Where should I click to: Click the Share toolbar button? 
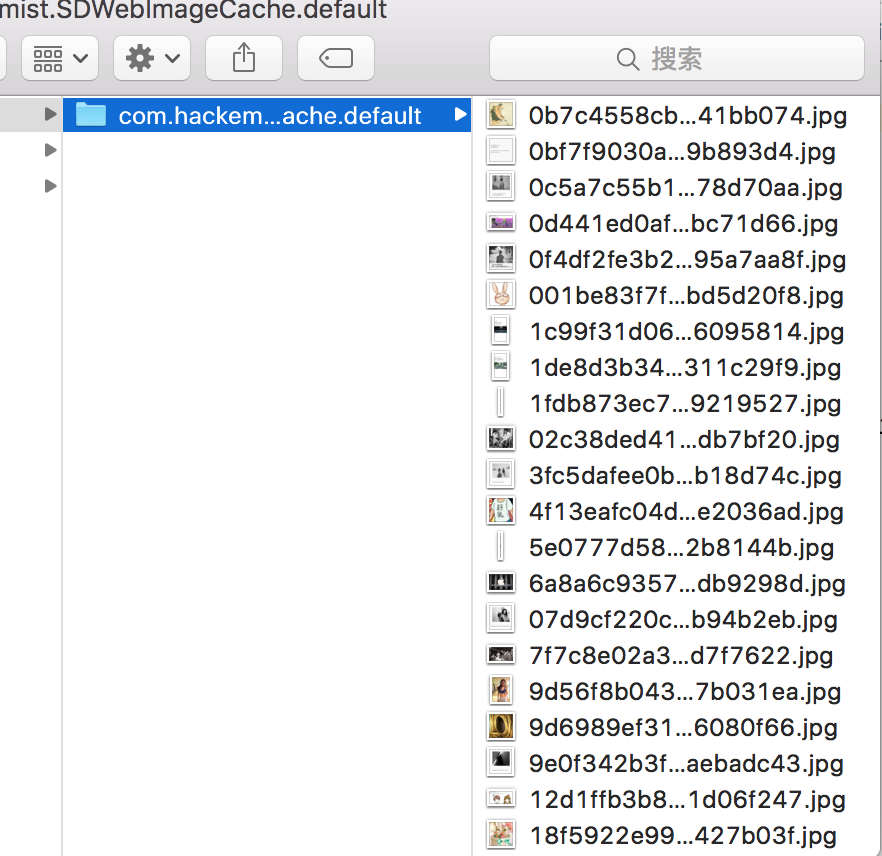244,58
